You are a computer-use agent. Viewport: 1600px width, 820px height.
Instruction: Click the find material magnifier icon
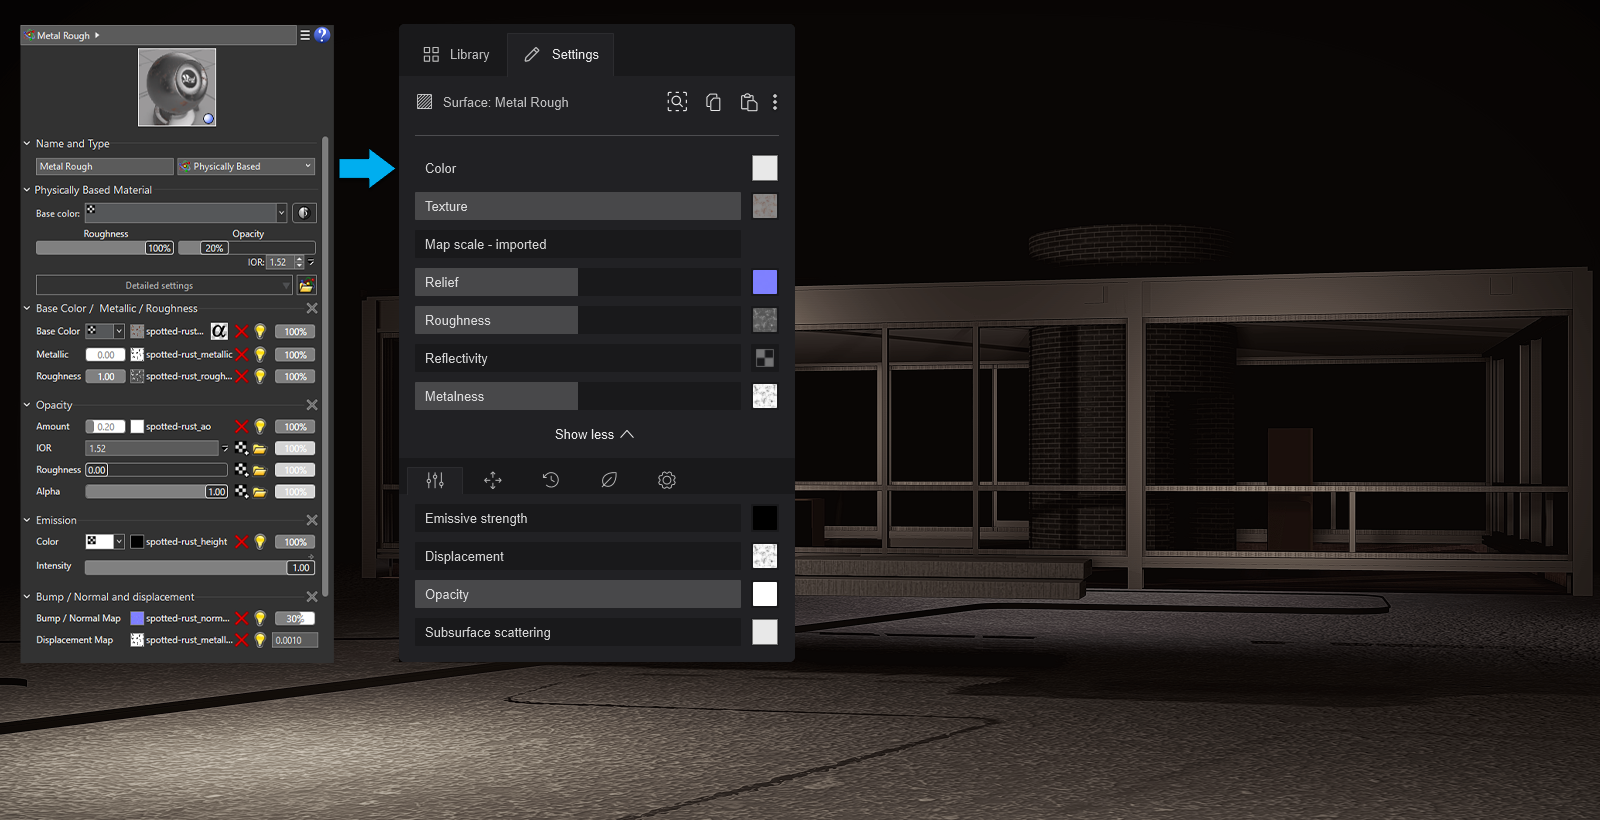[677, 102]
